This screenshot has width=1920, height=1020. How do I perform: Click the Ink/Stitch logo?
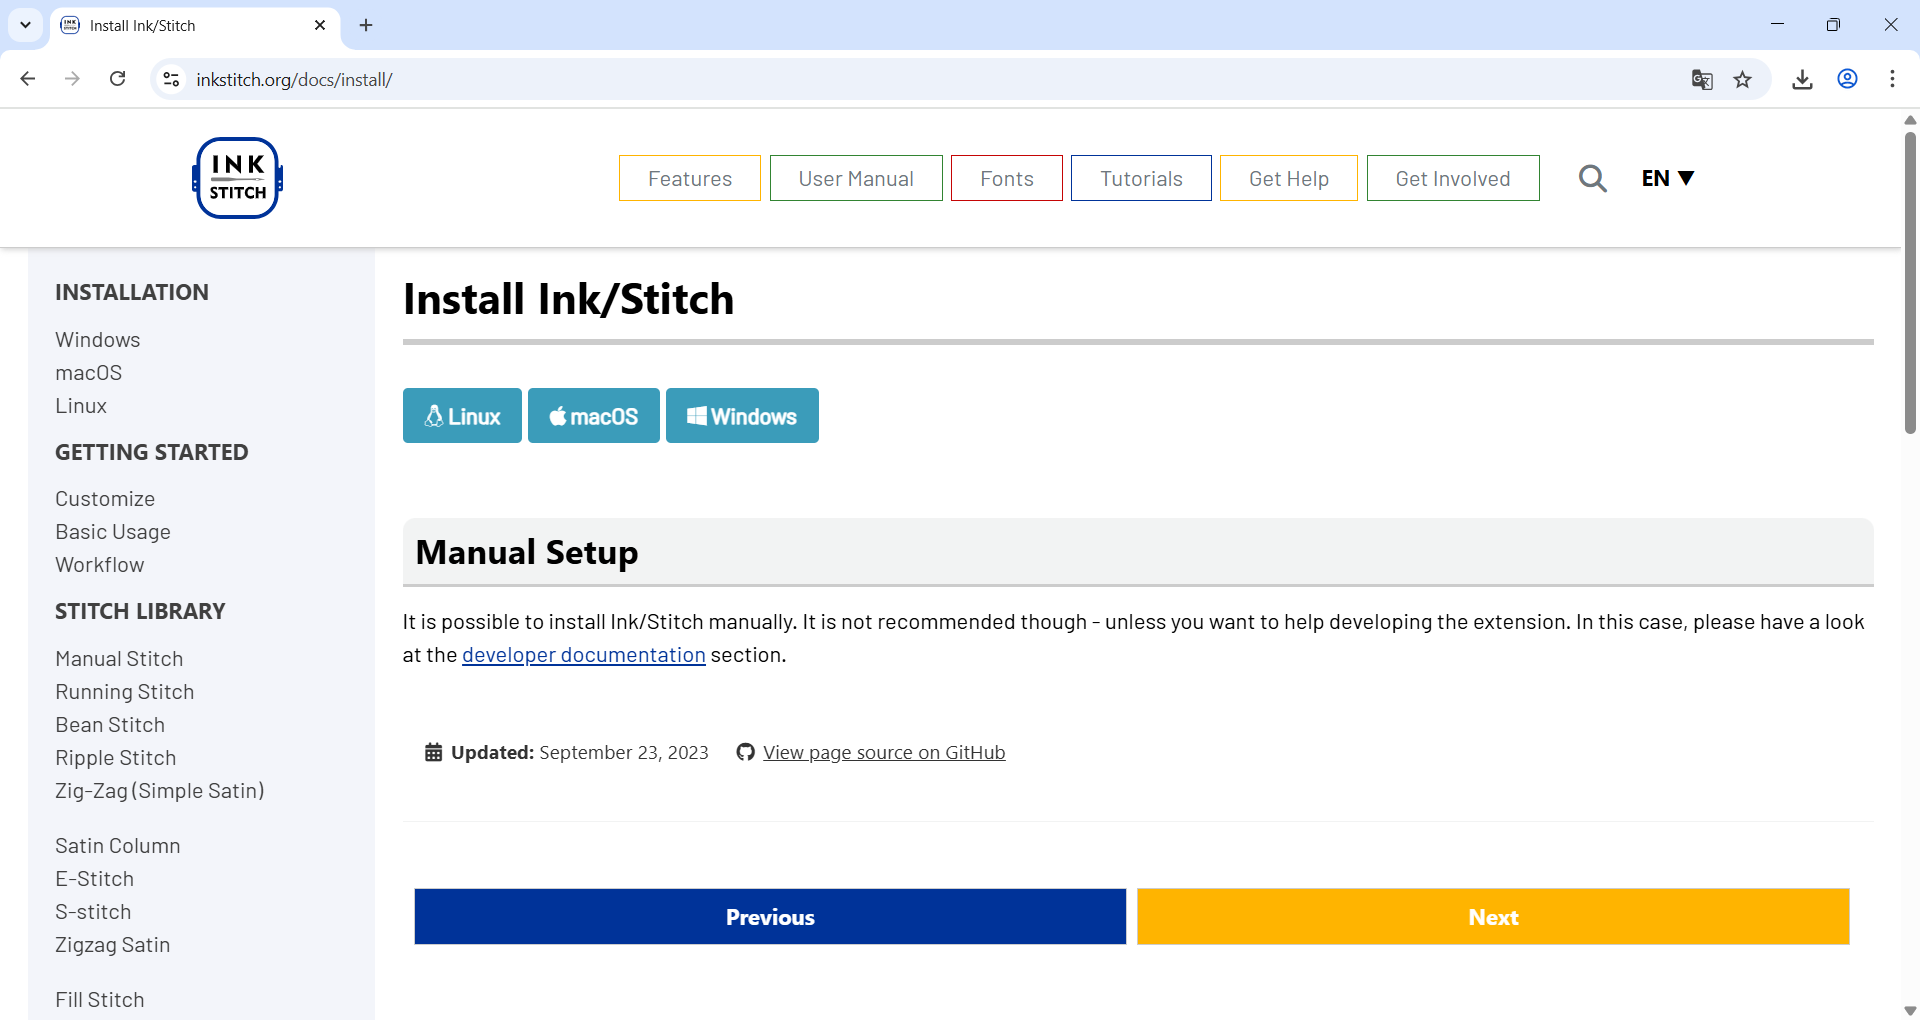(x=237, y=178)
